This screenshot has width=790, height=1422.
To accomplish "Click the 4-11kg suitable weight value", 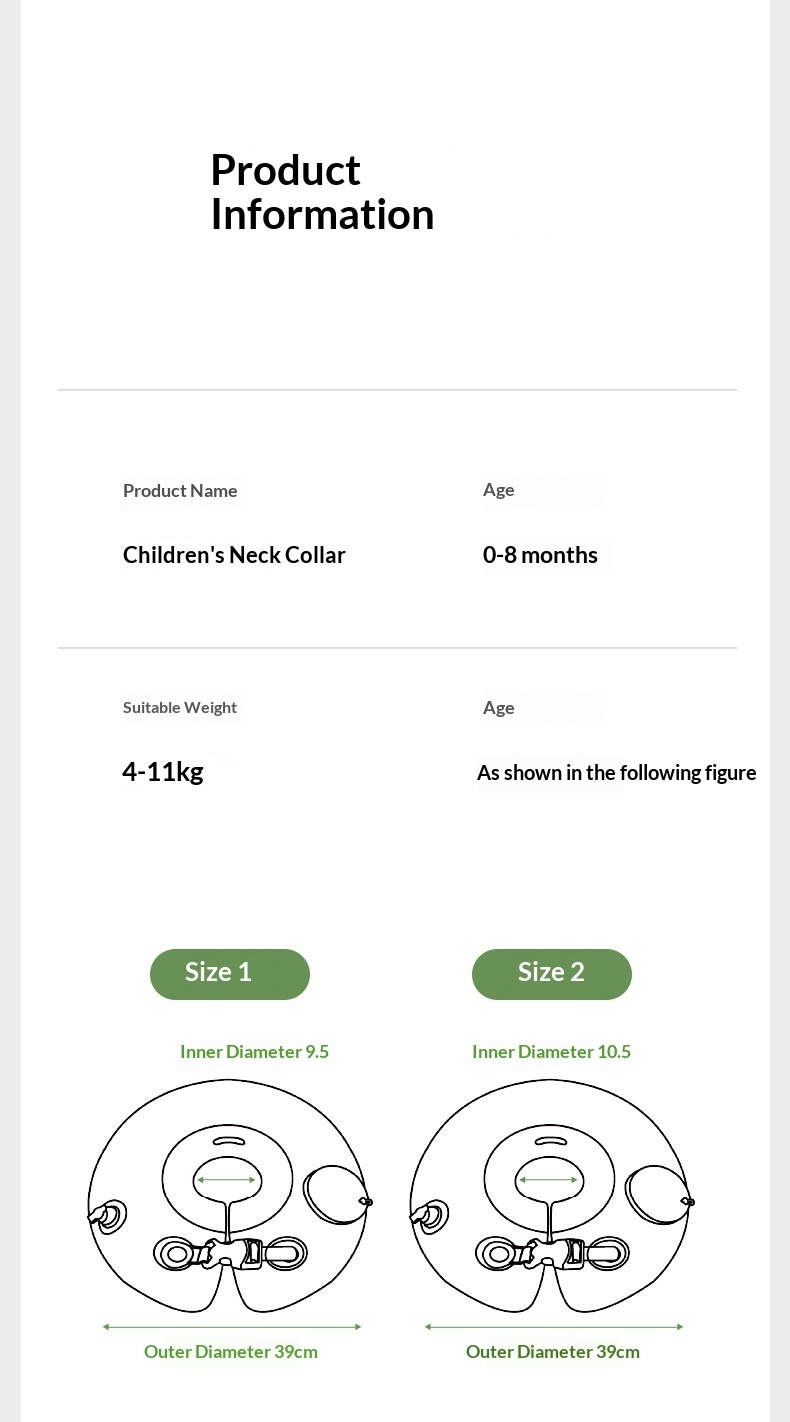I will point(163,772).
